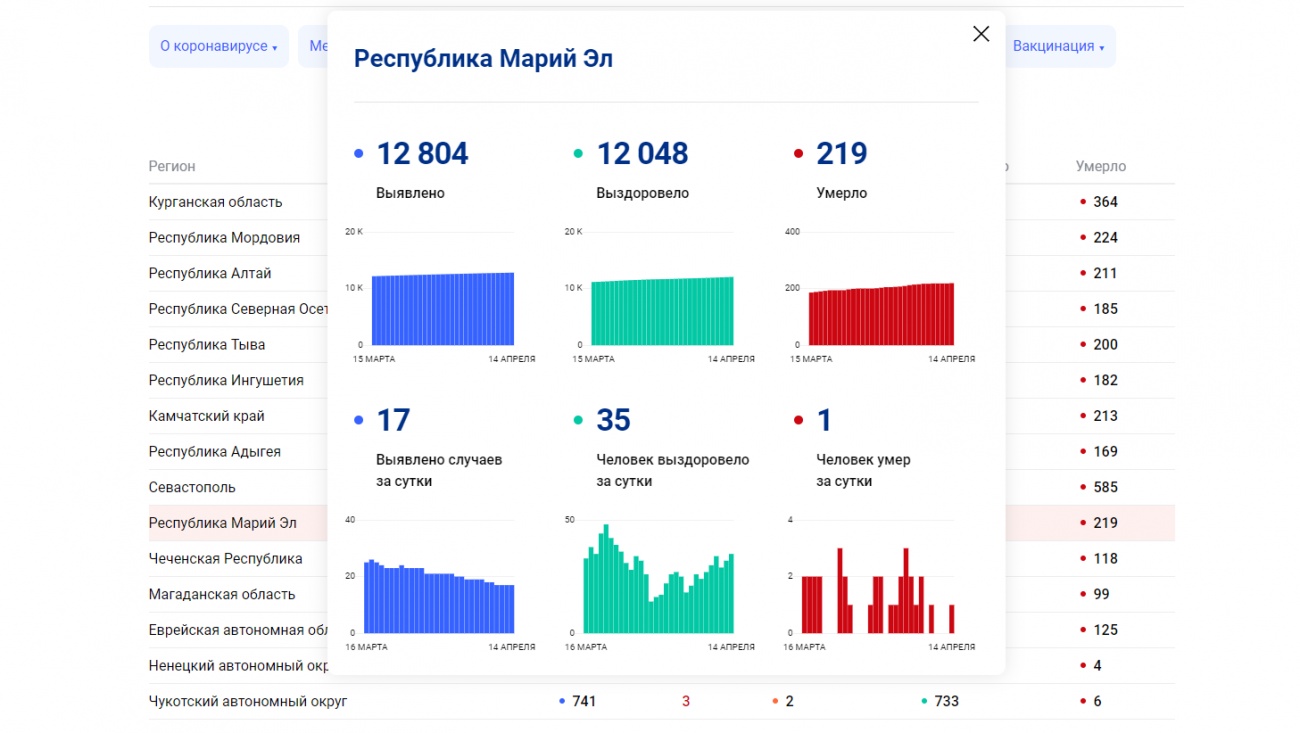Image resolution: width=1300 pixels, height=733 pixels.
Task: Expand the Вакцинация dropdown menu
Action: point(1058,47)
